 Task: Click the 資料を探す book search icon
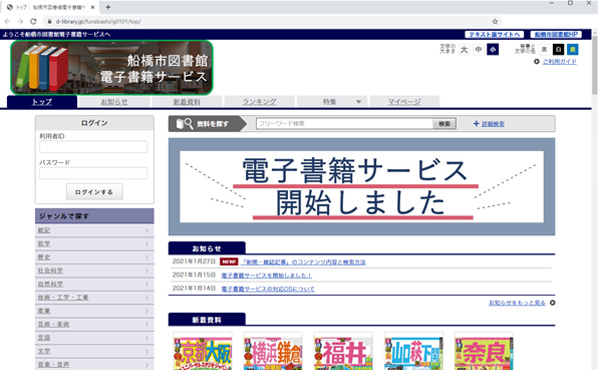click(185, 124)
